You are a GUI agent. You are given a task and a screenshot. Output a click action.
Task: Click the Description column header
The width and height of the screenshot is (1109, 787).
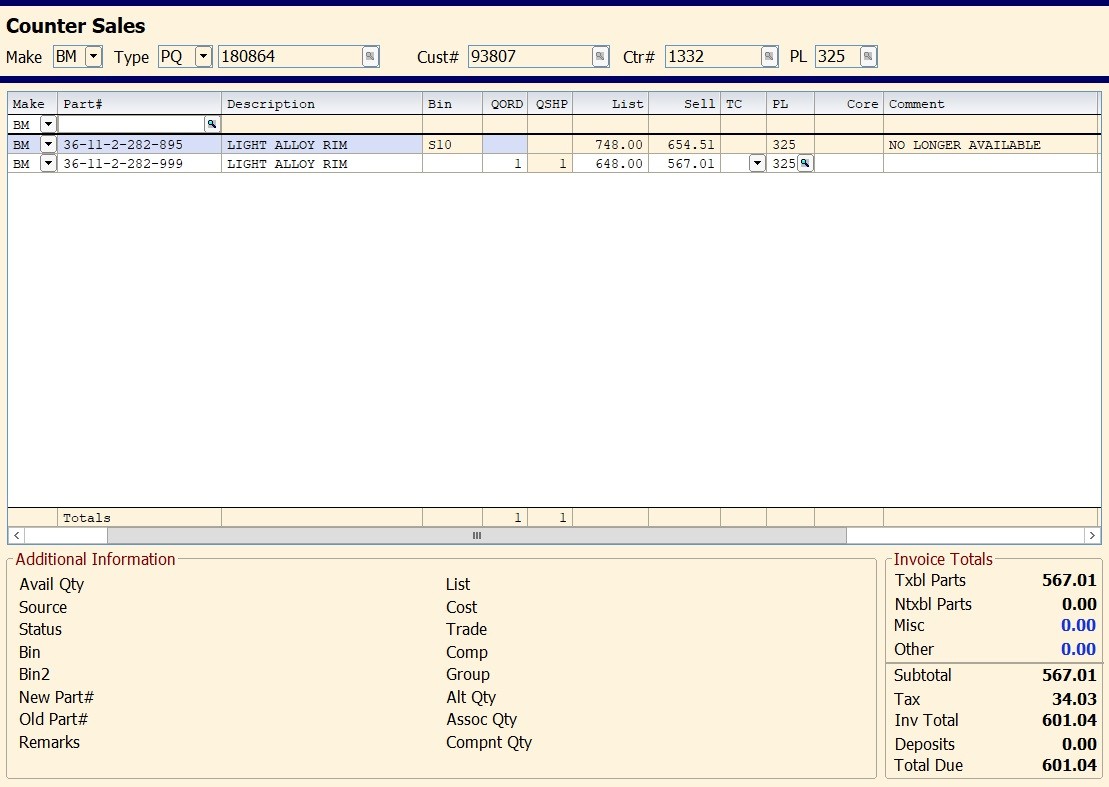tap(322, 104)
